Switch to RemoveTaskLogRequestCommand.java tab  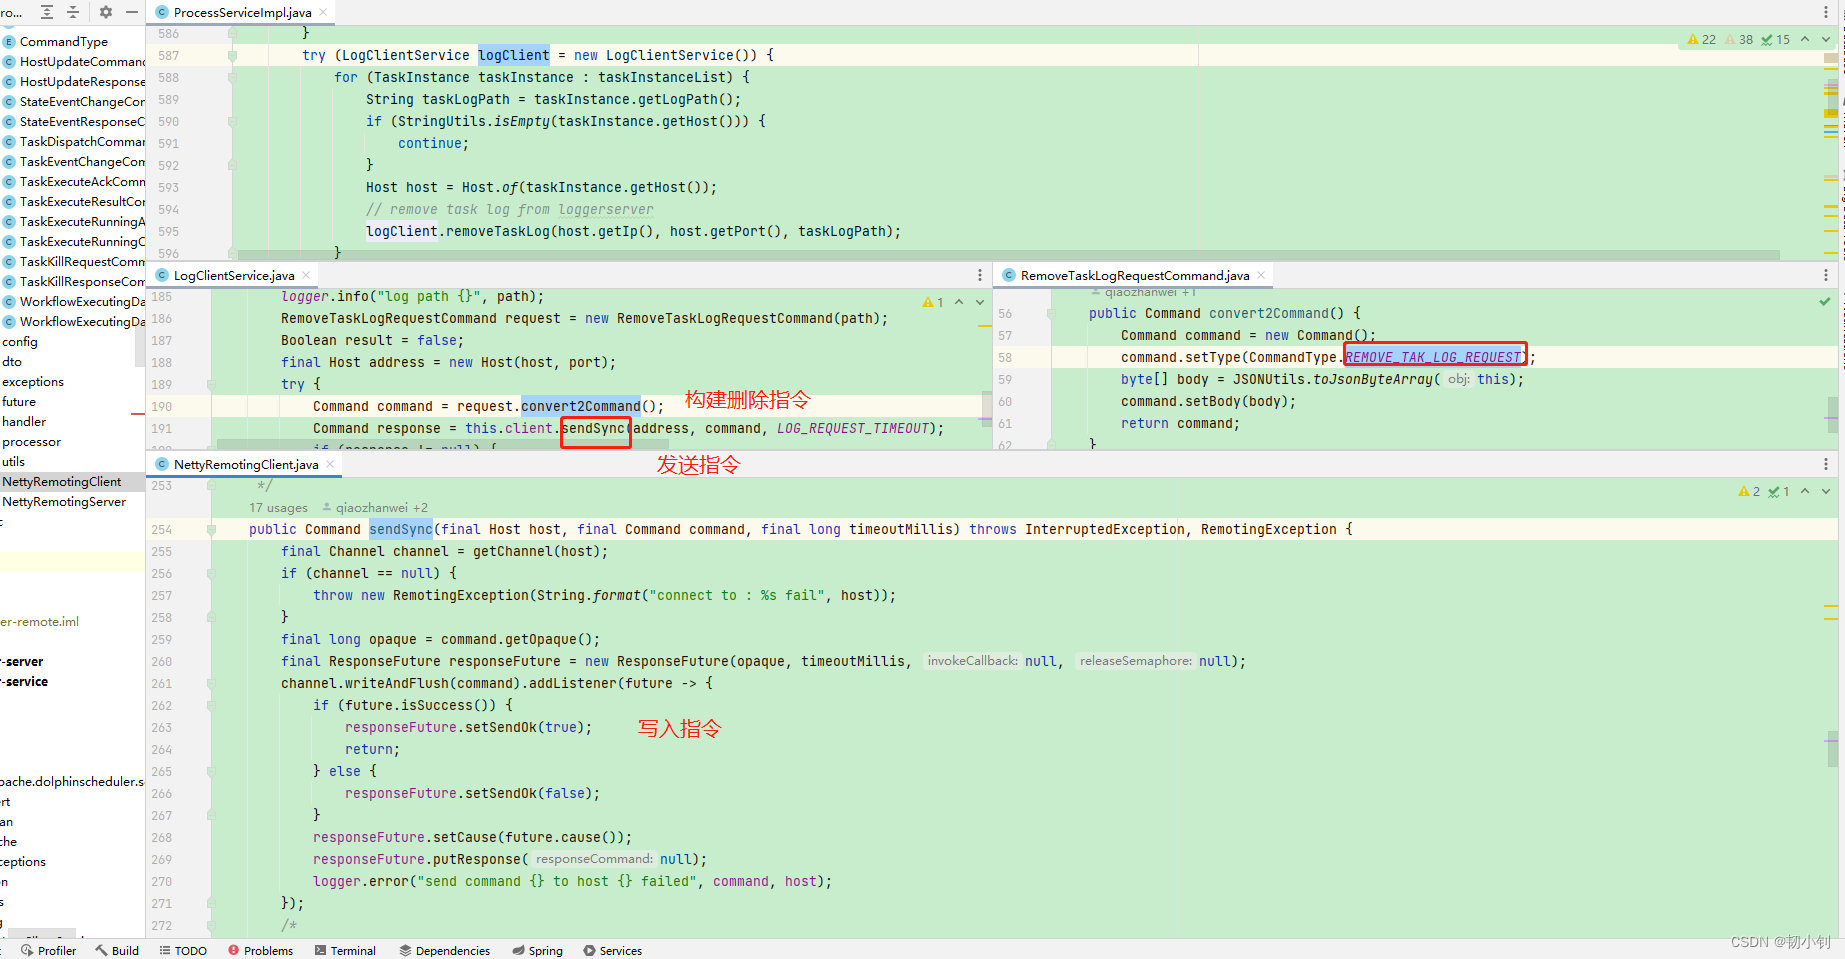click(1135, 275)
